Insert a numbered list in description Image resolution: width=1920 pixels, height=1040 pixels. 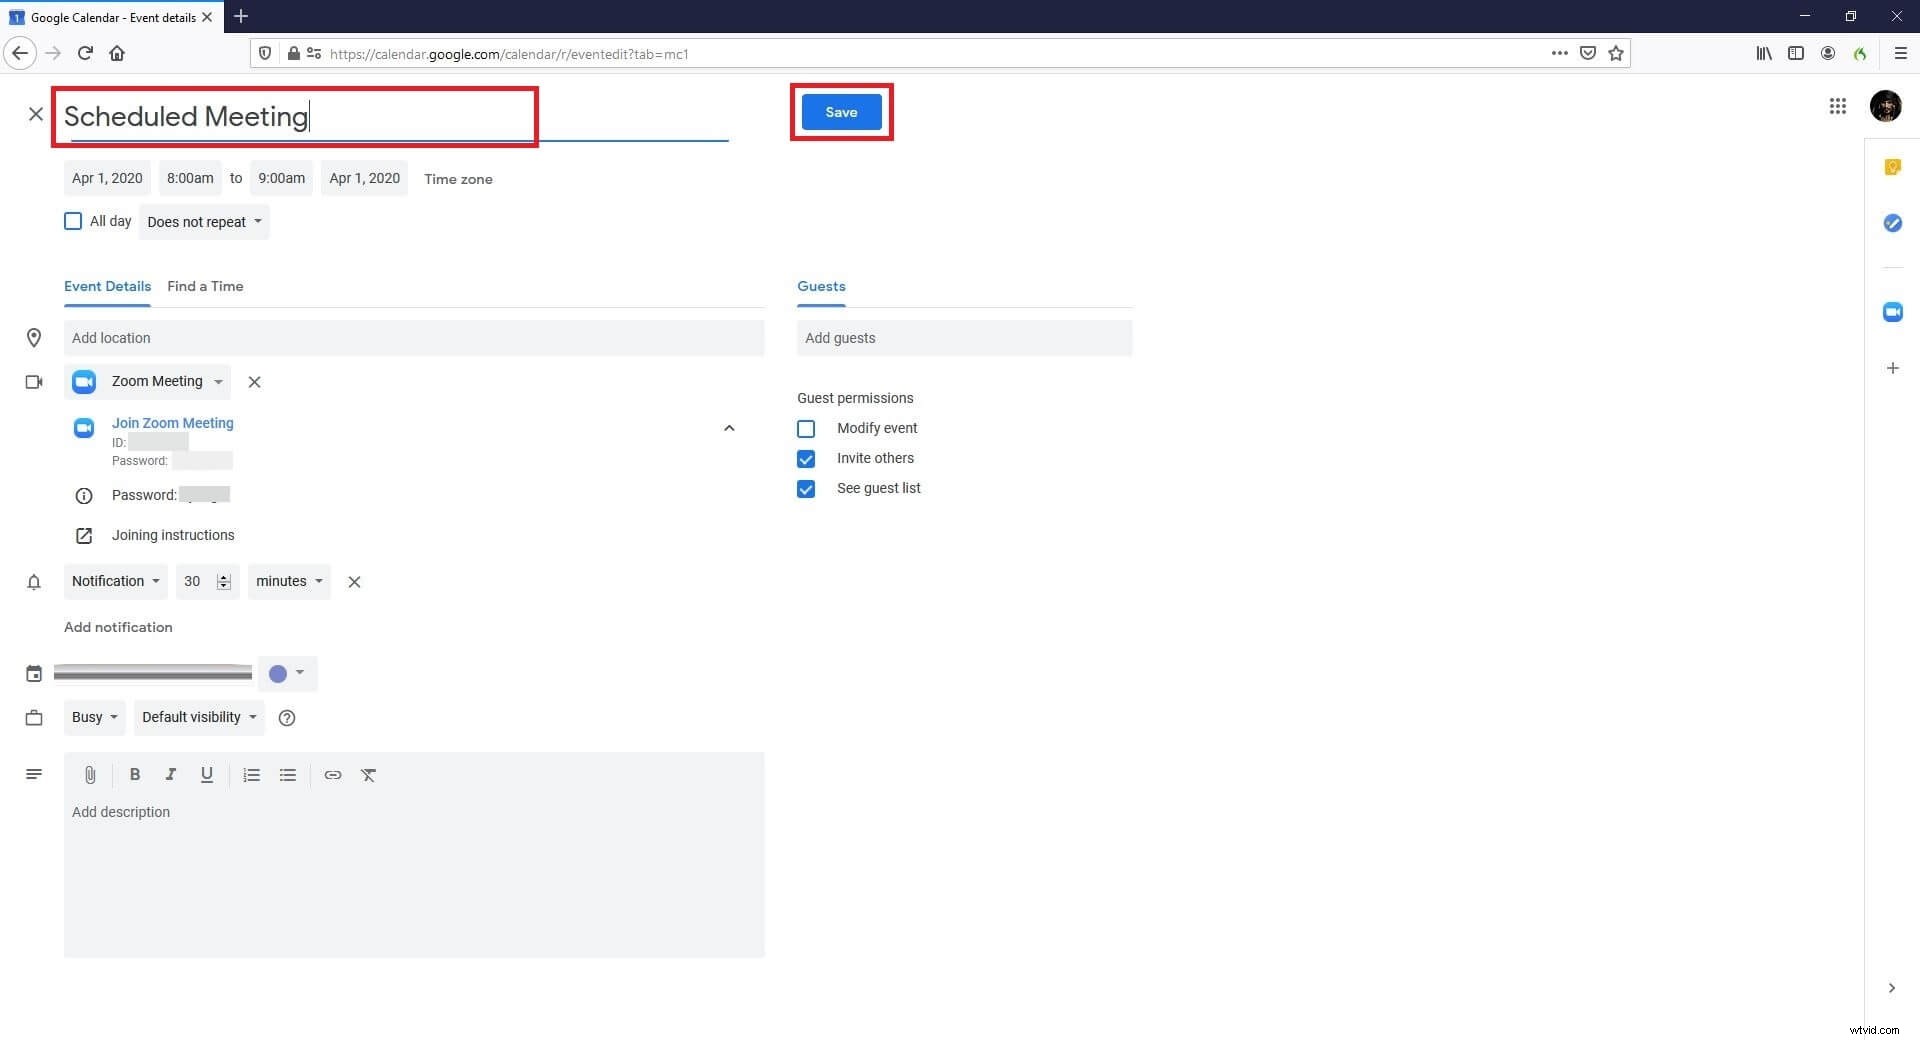click(x=251, y=775)
